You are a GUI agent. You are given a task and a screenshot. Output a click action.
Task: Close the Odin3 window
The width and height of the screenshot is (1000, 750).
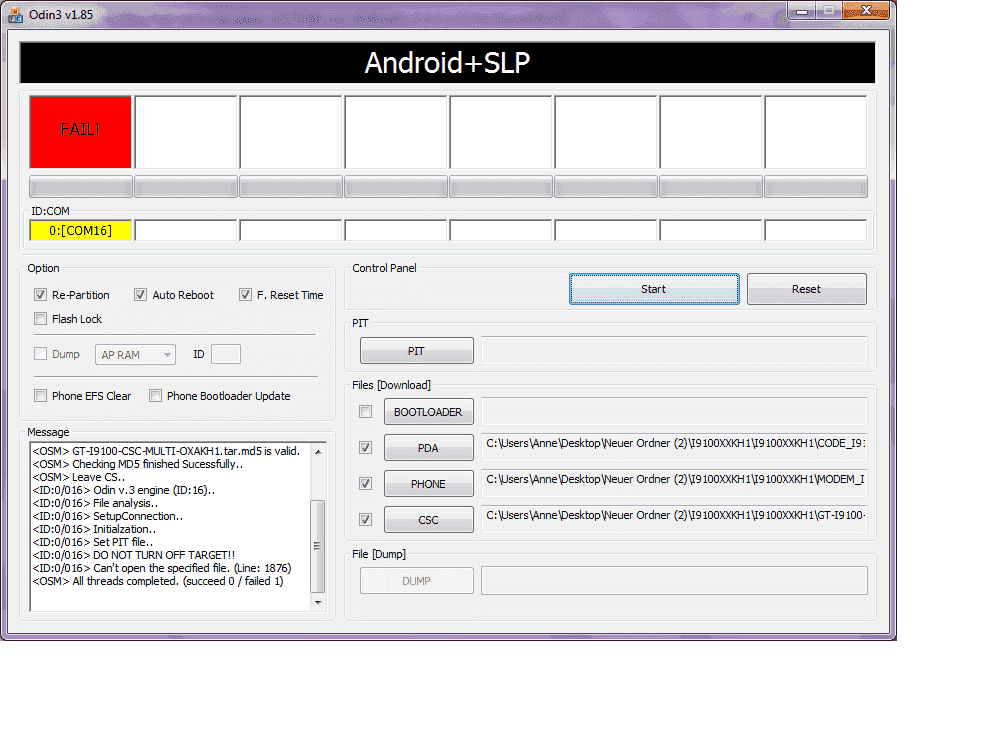tap(865, 11)
